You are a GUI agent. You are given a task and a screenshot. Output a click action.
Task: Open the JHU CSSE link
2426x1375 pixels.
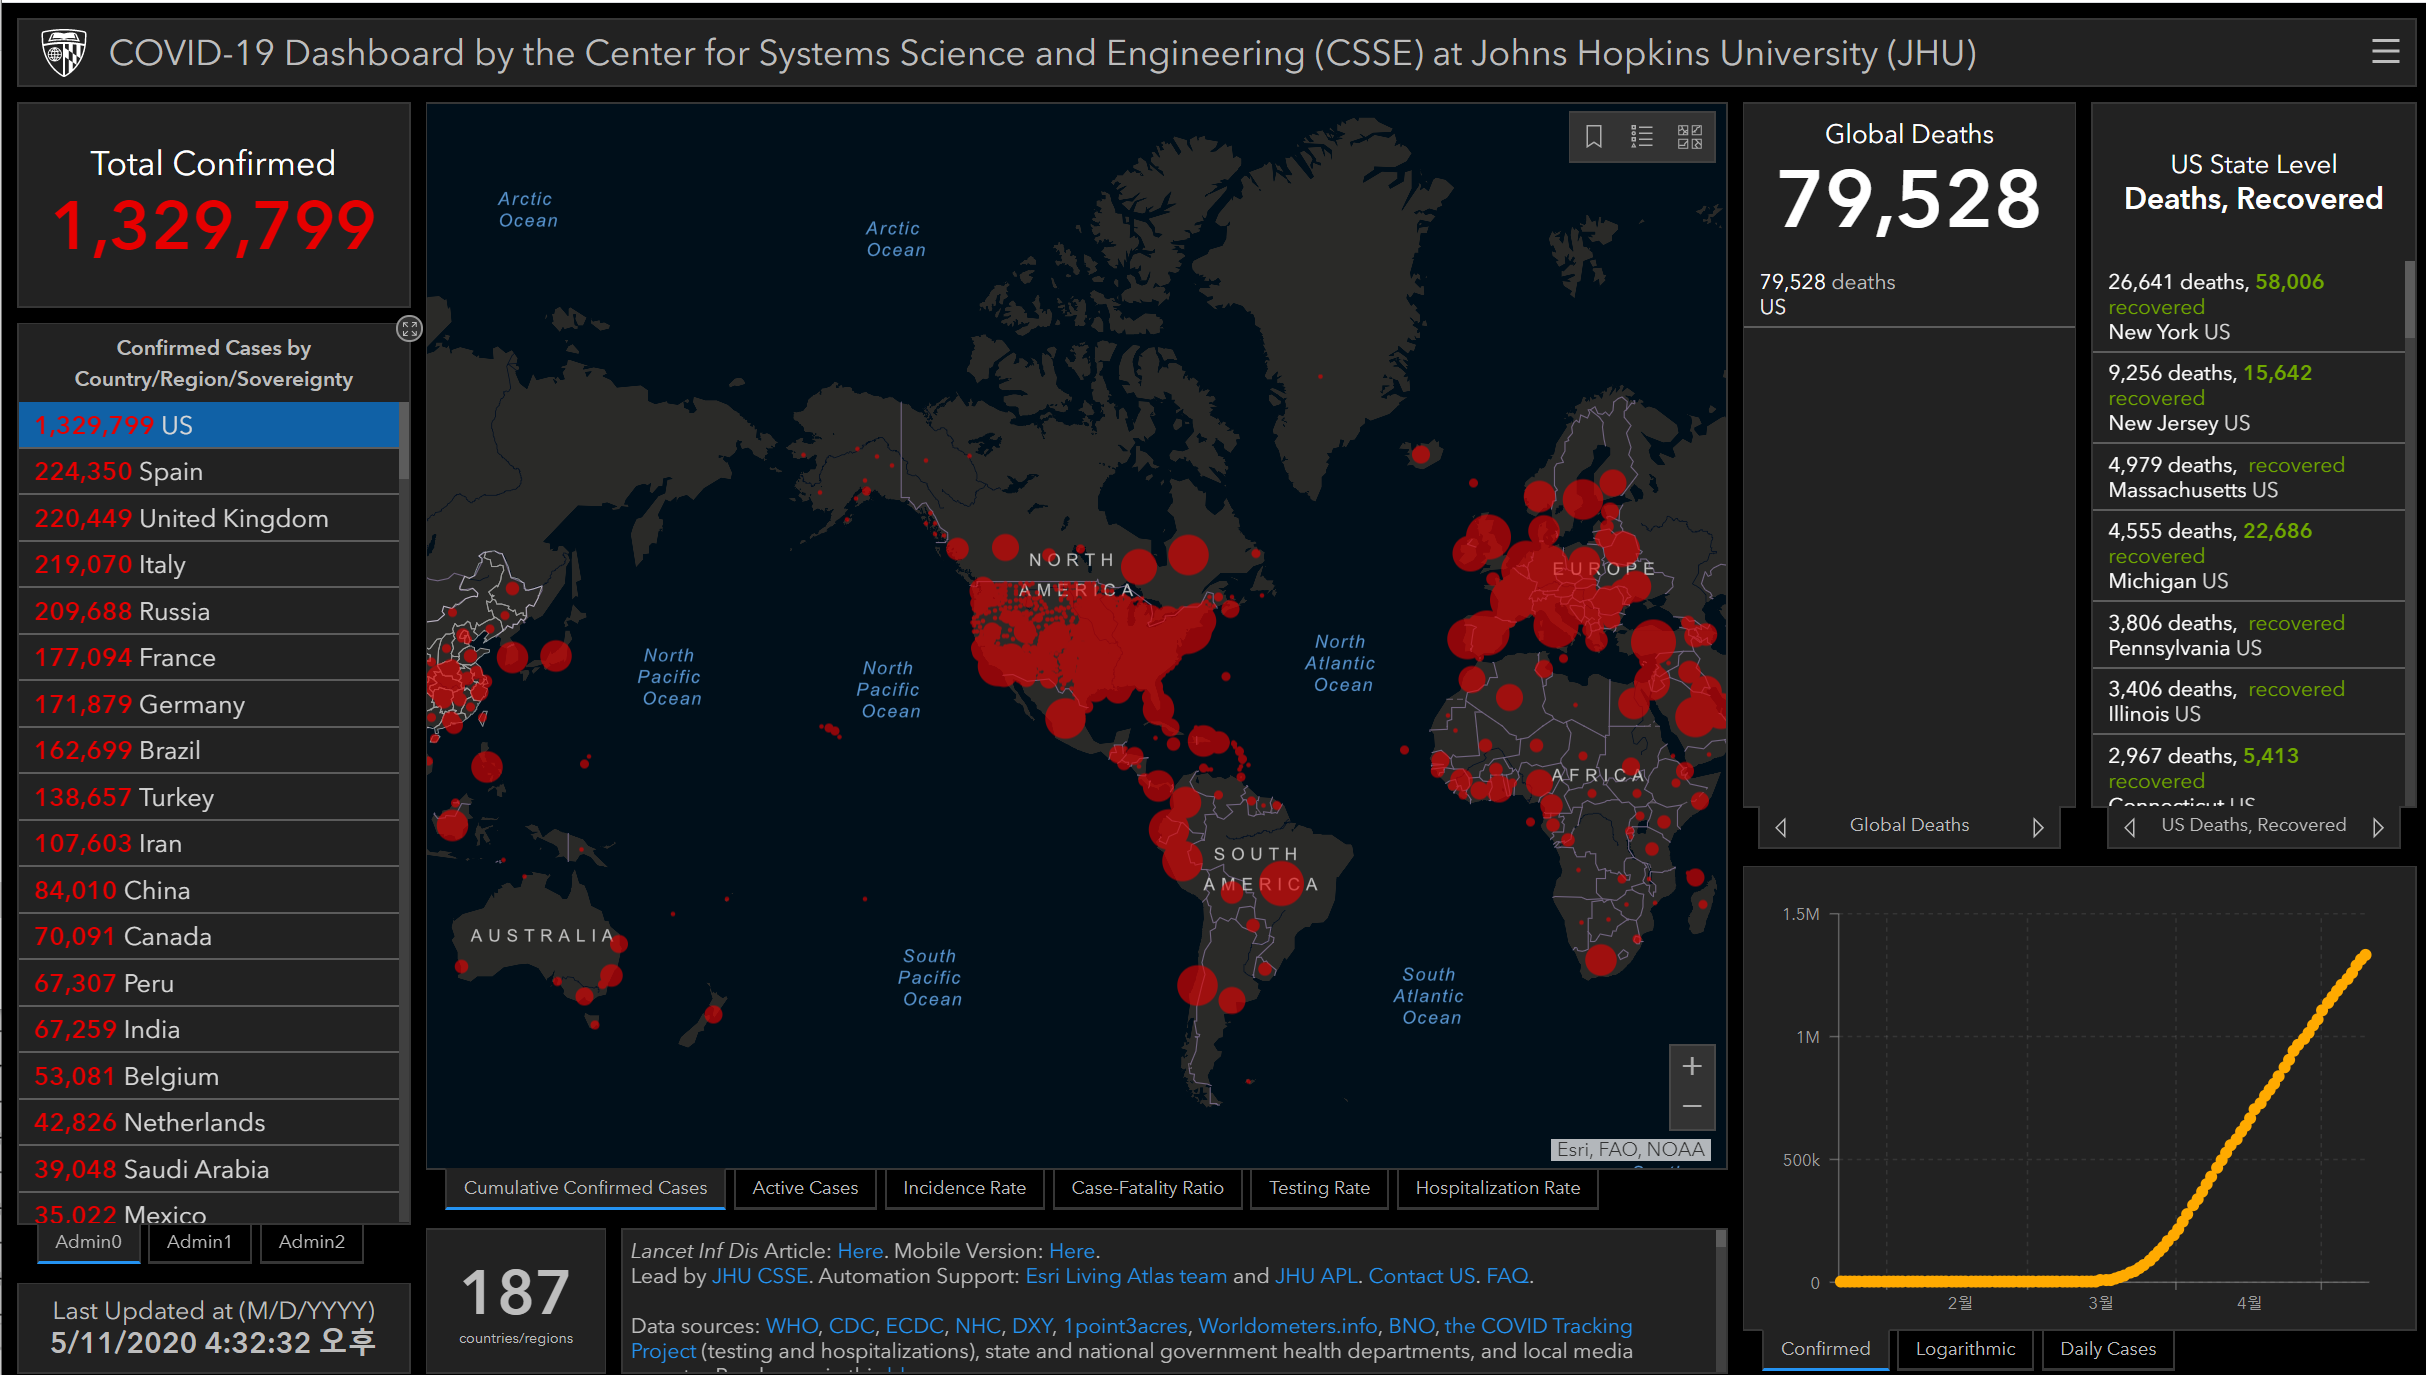click(x=760, y=1276)
